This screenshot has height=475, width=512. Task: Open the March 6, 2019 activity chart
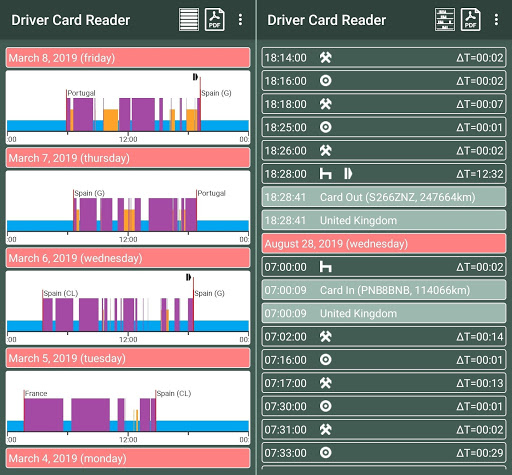pos(128,308)
